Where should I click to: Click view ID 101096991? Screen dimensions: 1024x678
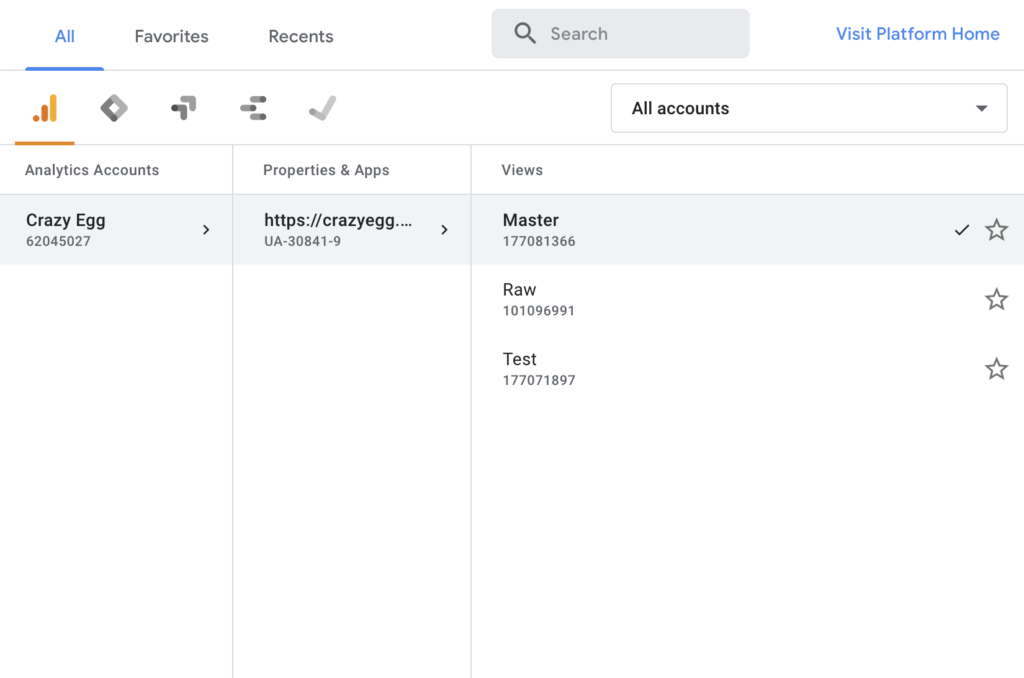tap(539, 310)
